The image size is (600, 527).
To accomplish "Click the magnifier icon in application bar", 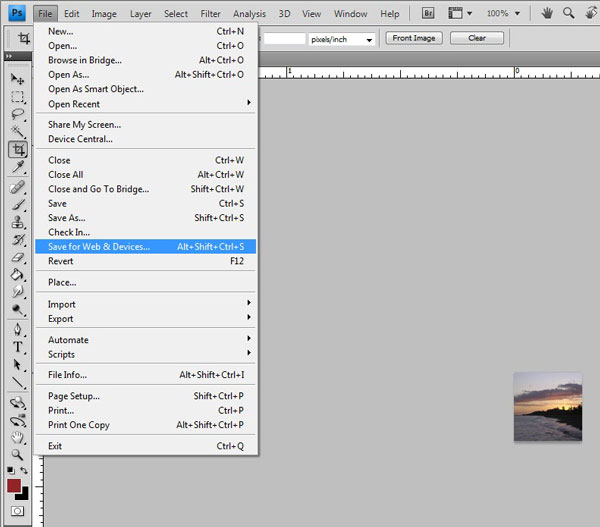I will (569, 13).
